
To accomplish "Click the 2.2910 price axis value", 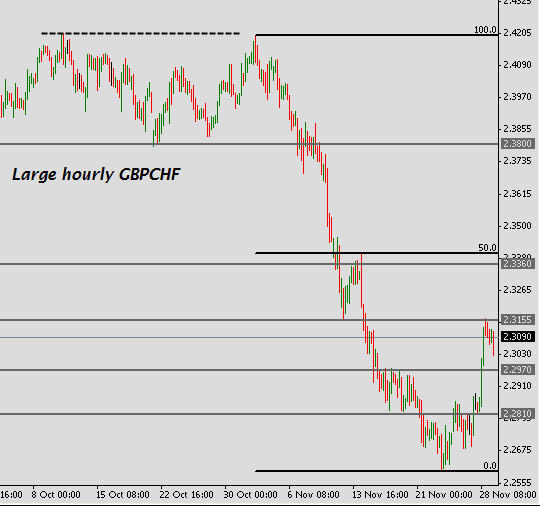I will pyautogui.click(x=517, y=386).
